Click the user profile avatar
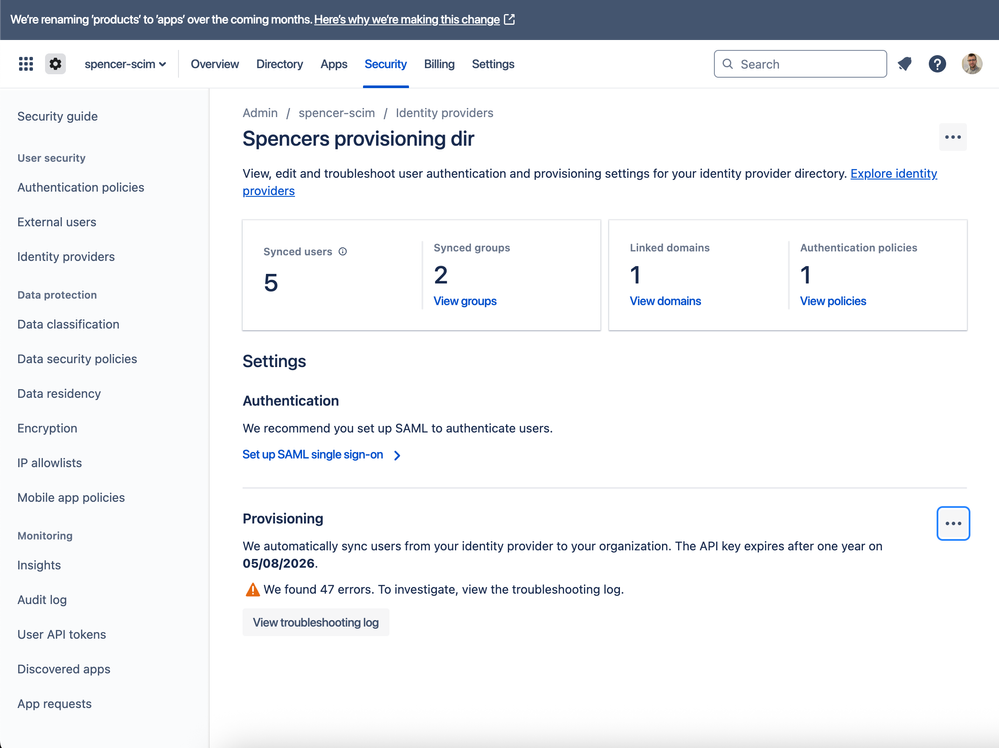The image size is (999, 748). 972,64
